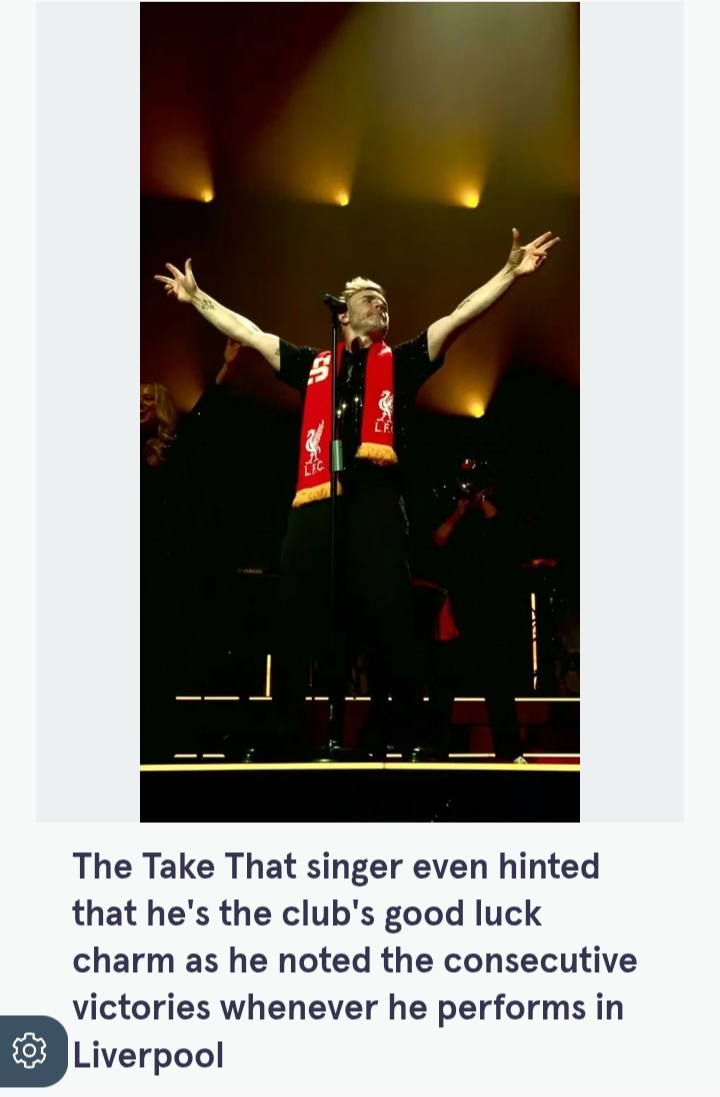Tap the gray margin right of photo
Viewport: 720px width, 1097px height.
tap(632, 412)
